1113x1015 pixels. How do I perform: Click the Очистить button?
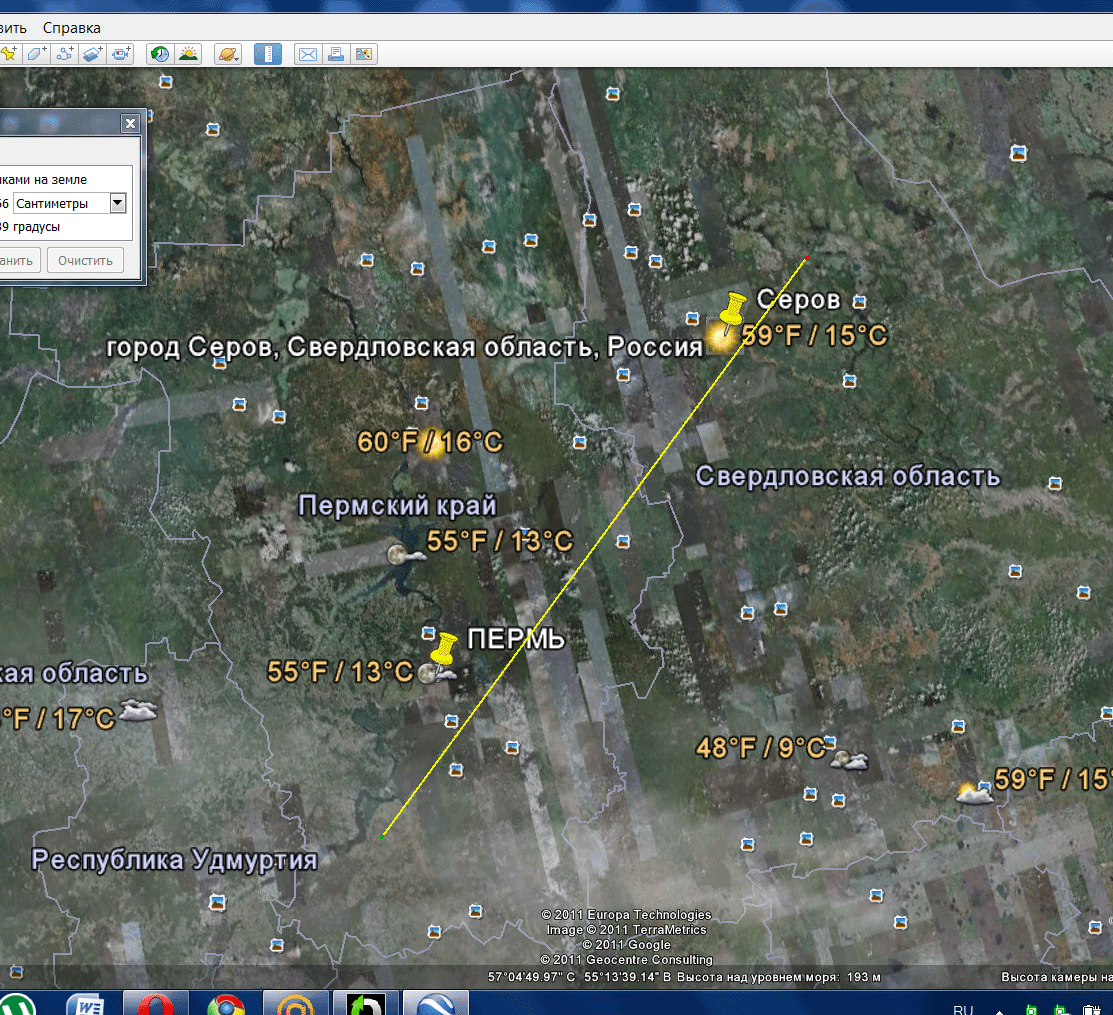pos(85,261)
